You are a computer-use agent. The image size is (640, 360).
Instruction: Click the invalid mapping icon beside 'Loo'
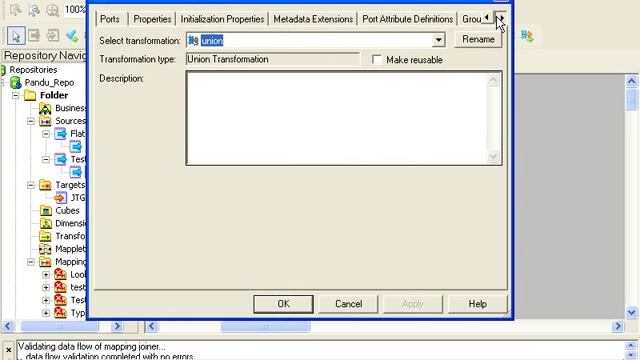(60, 274)
